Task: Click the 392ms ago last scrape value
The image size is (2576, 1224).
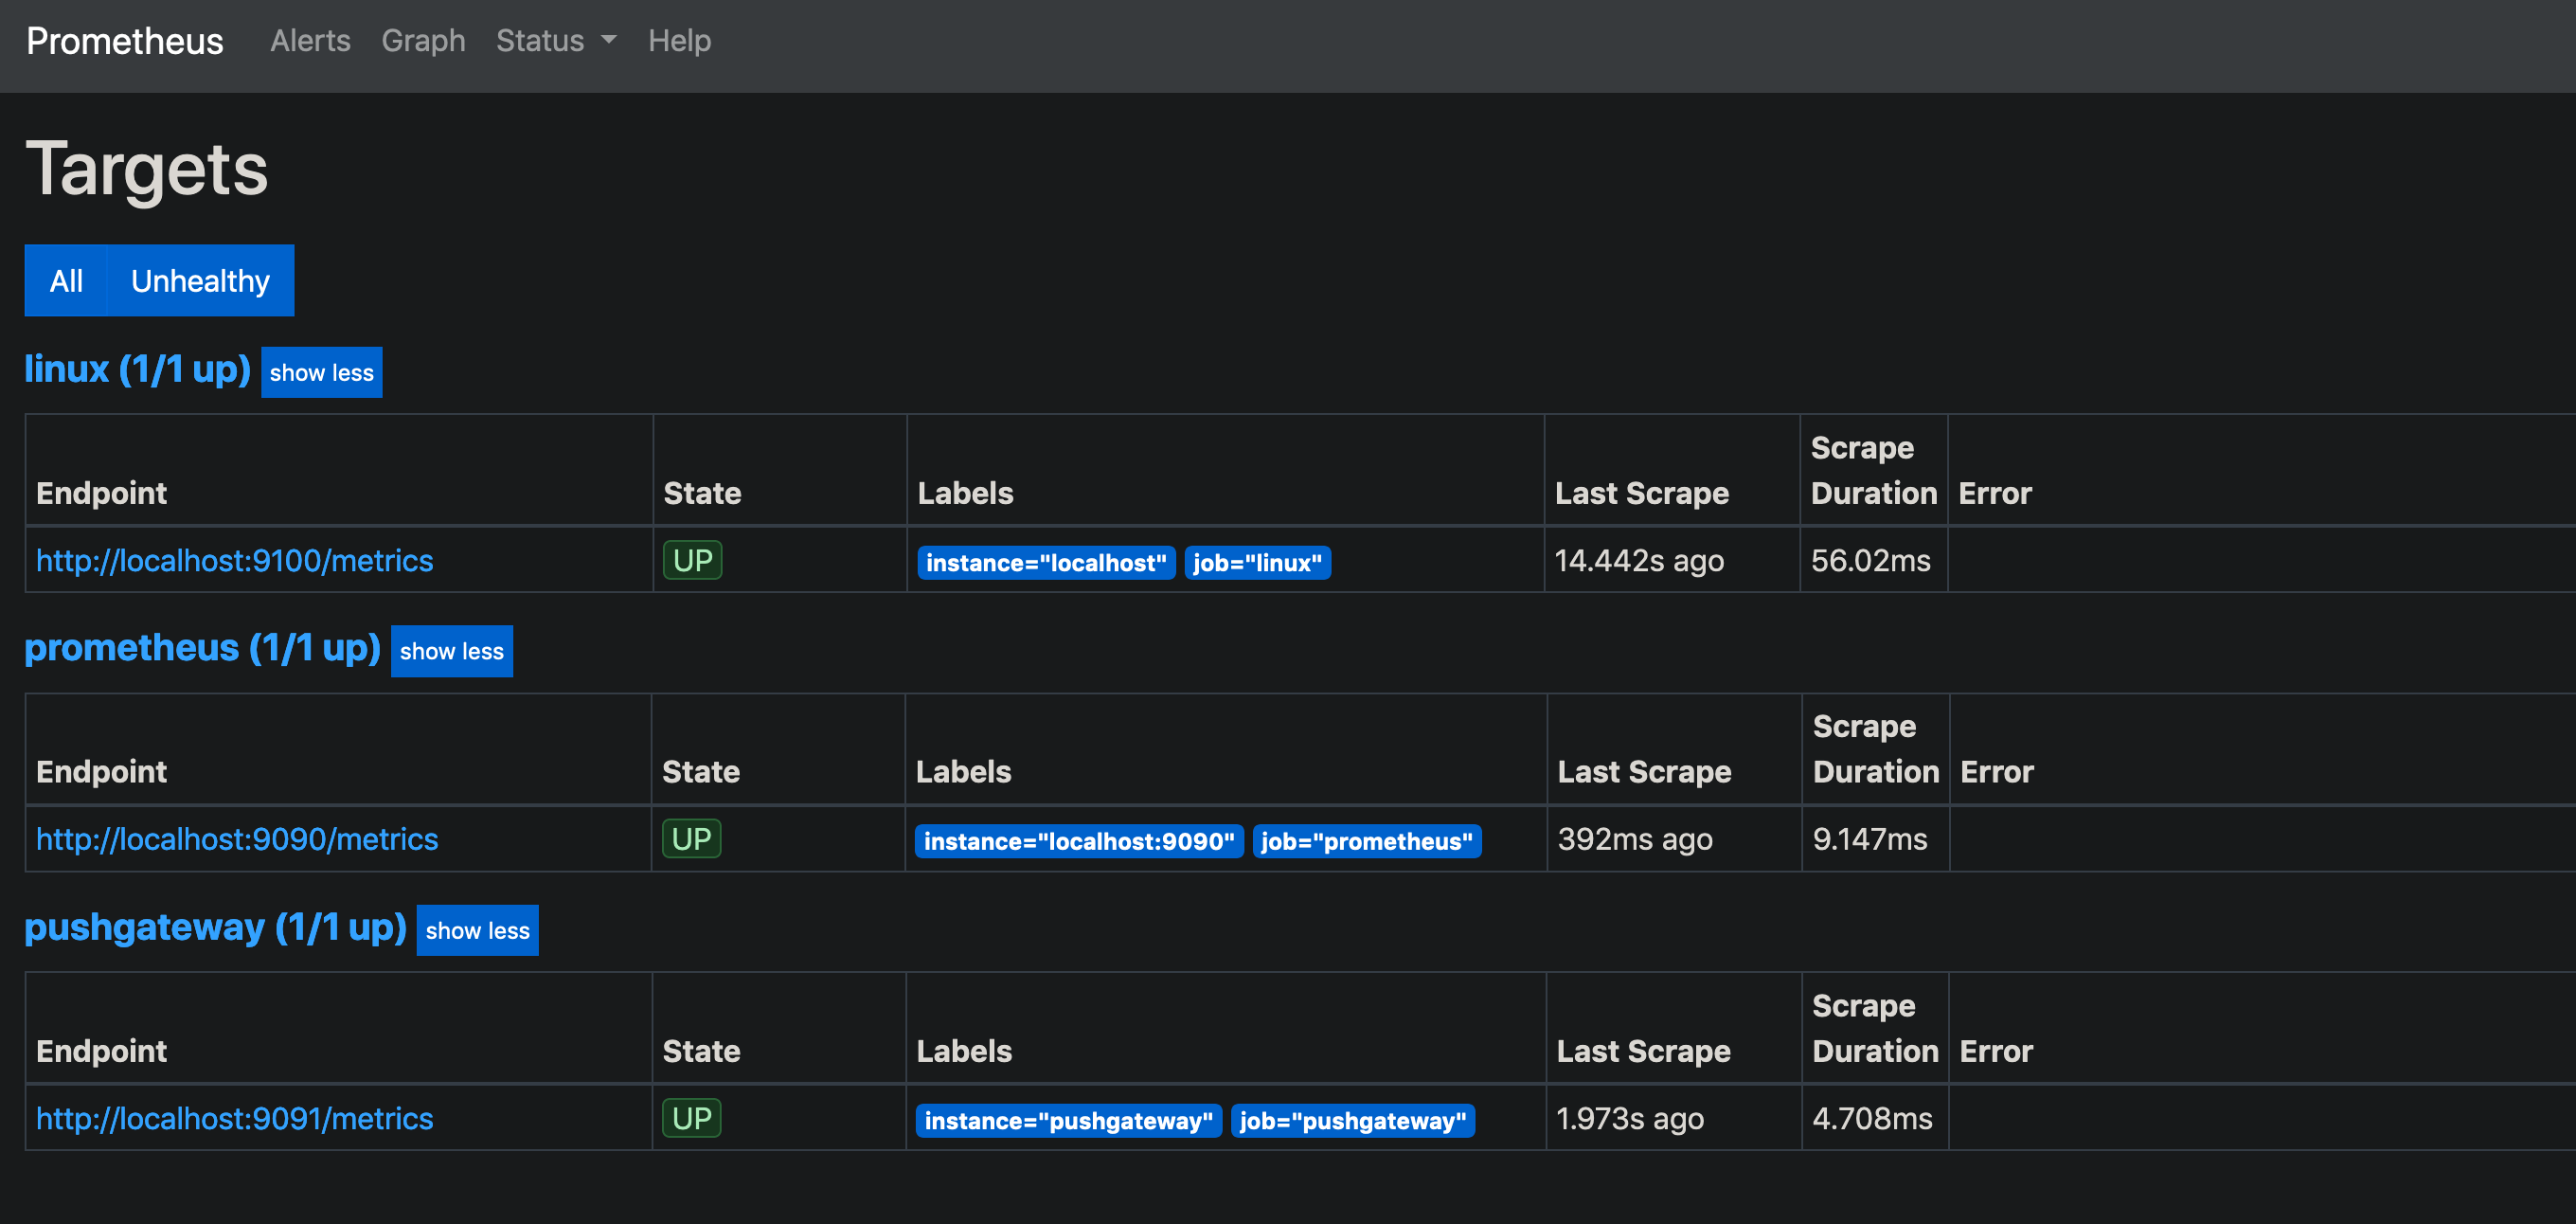Action: (x=1635, y=839)
